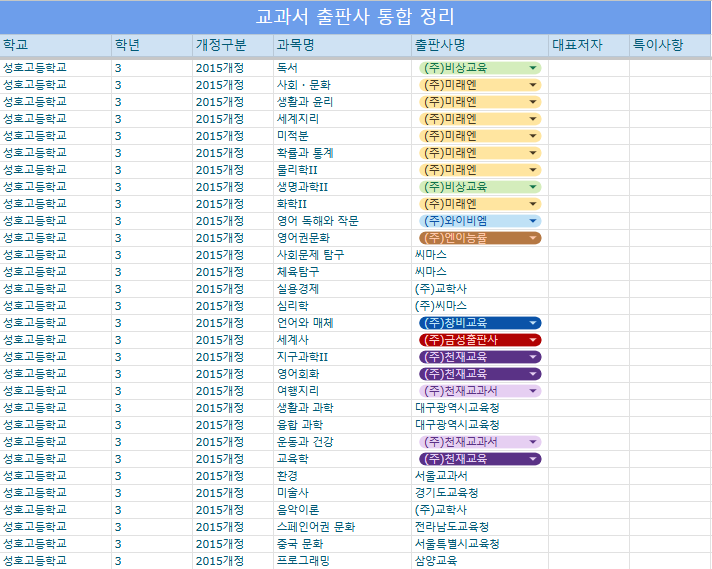Click 성호고등학교 cell in 프로그래밍 row

click(55, 561)
